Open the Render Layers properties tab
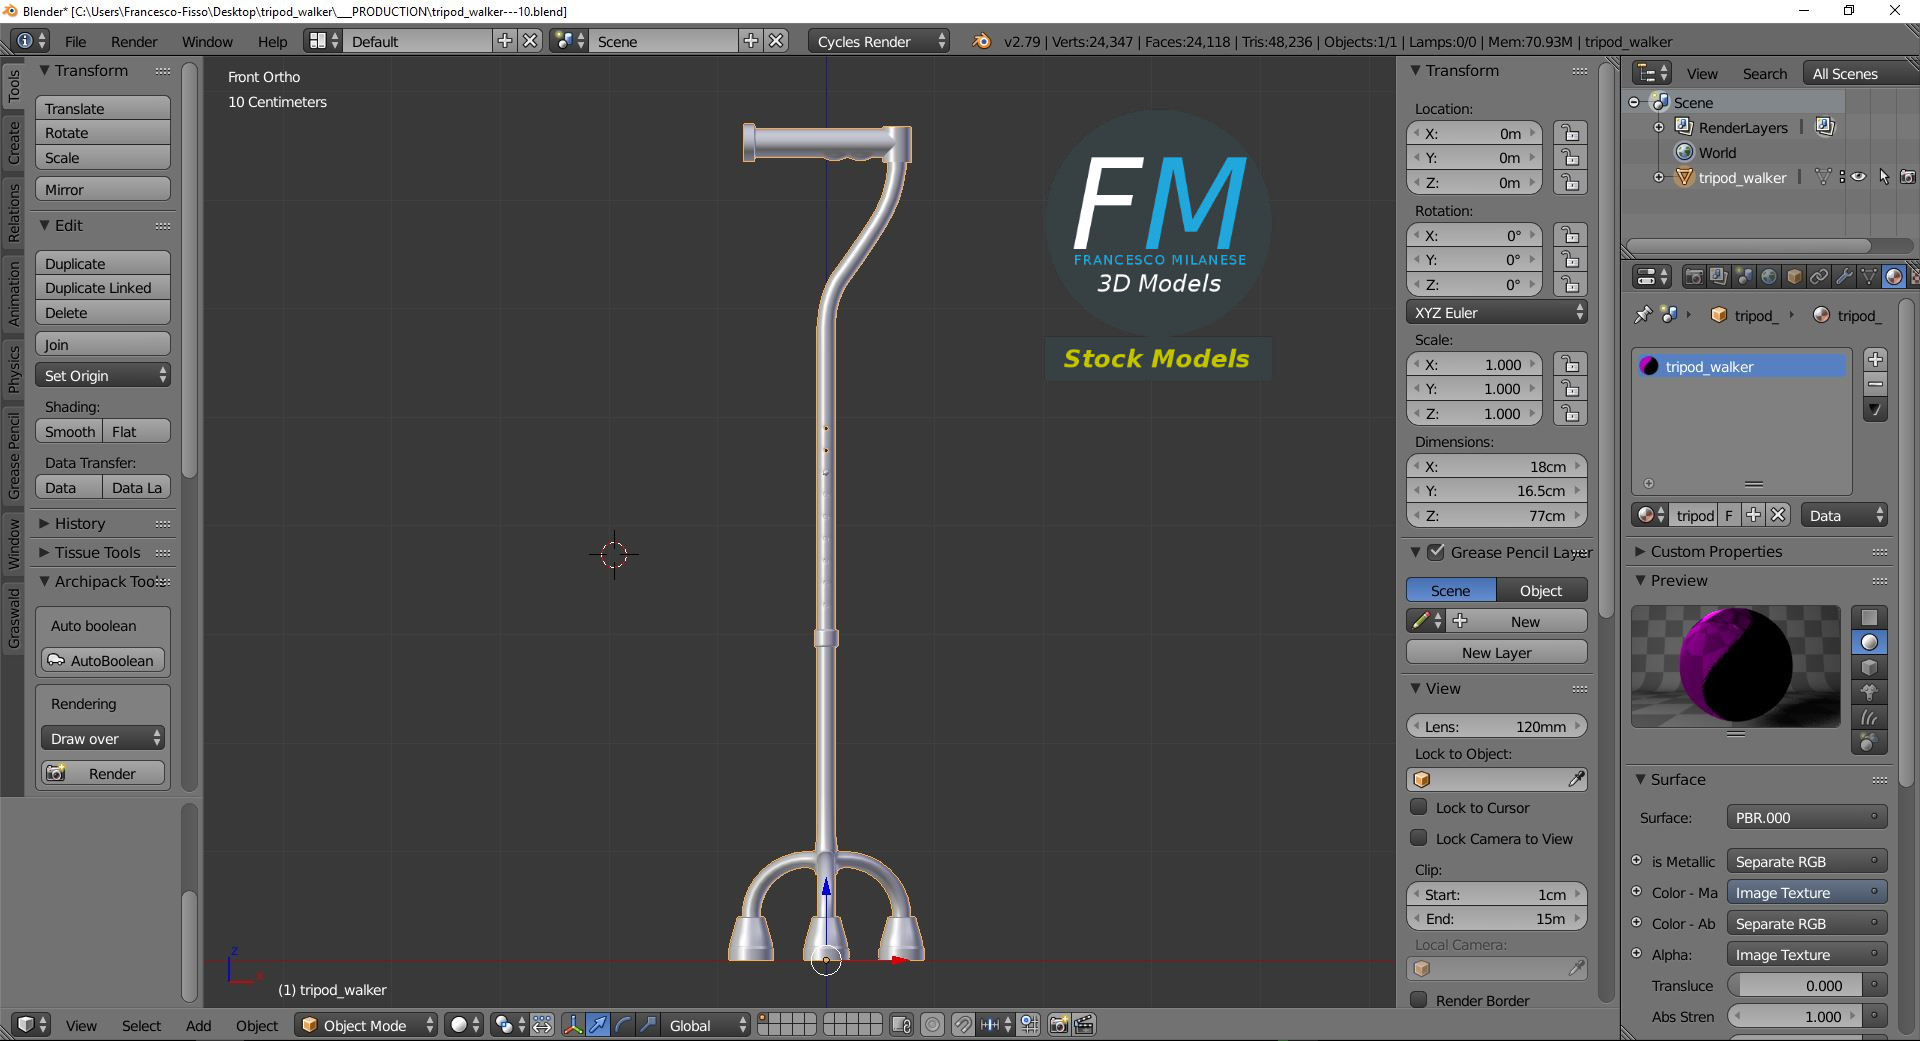This screenshot has width=1920, height=1041. pos(1719,277)
